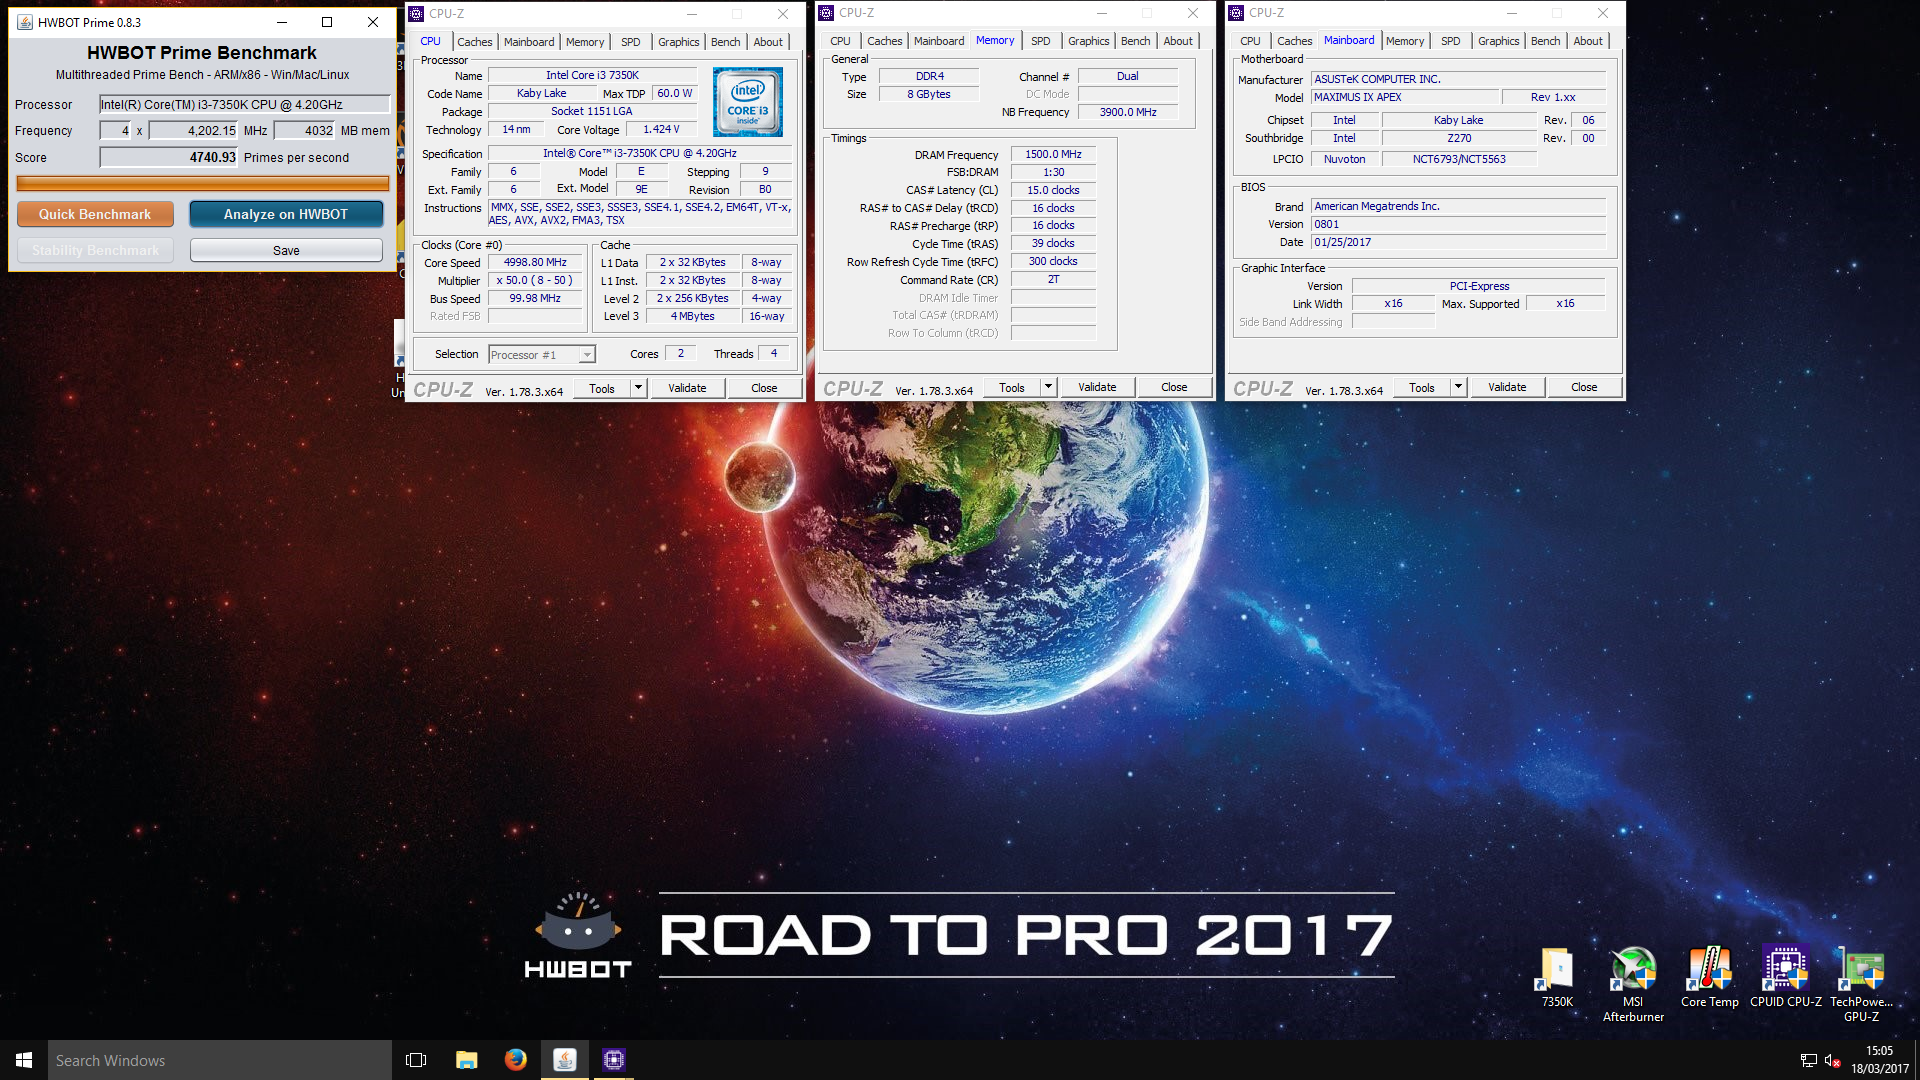Click Close button in Mainboard window
This screenshot has width=1920, height=1080.
point(1584,387)
